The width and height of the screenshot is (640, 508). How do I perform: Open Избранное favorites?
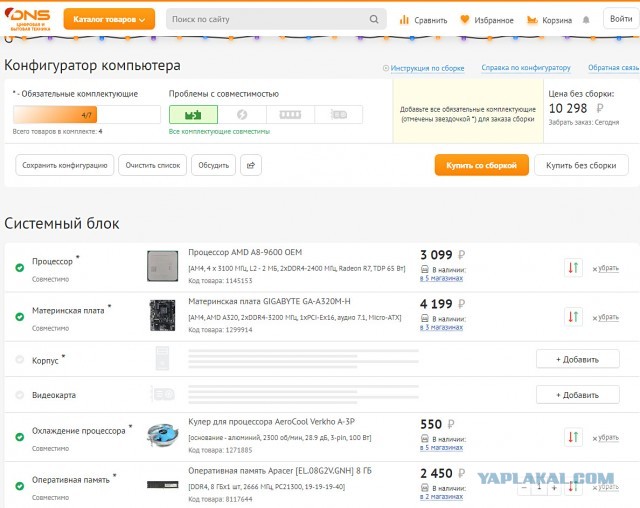pos(487,20)
